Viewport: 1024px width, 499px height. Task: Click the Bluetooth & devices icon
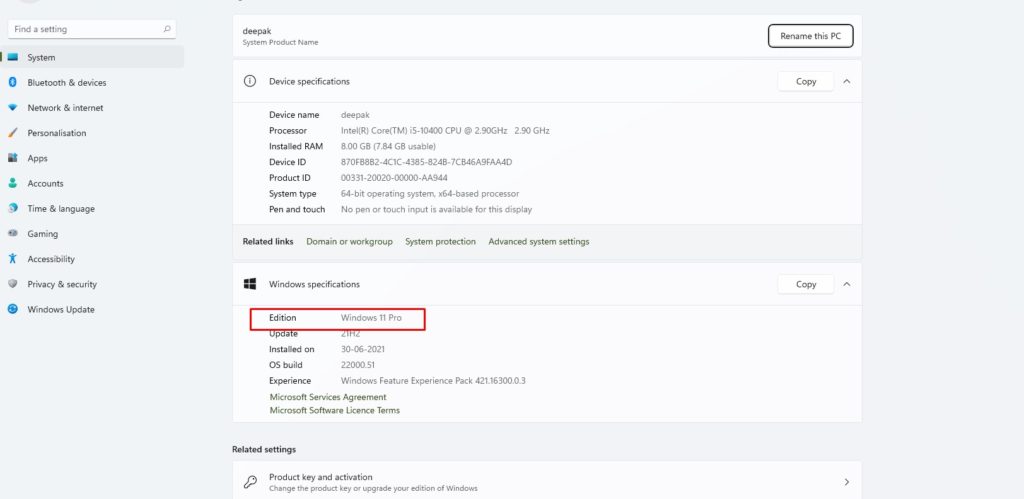12,82
